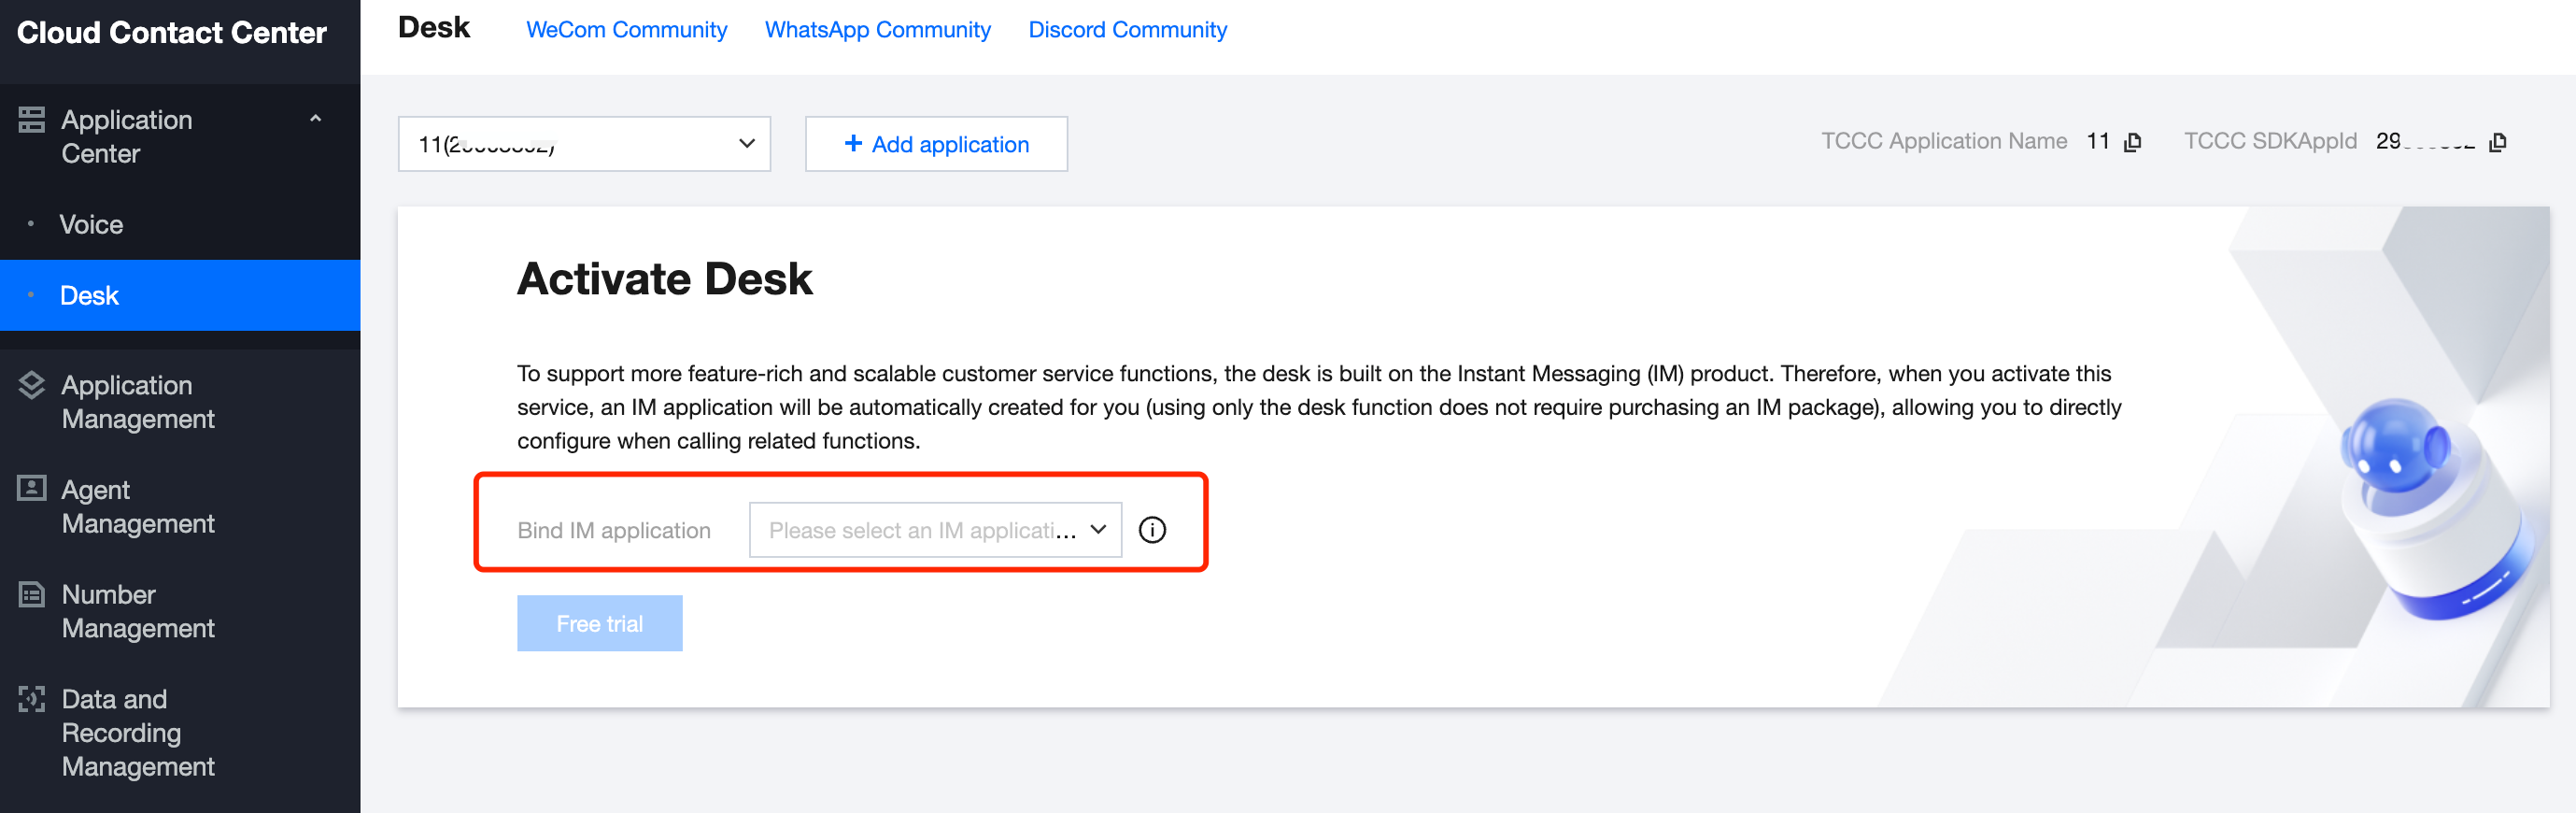Open Agent Management menu item
This screenshot has width=2576, height=813.
(x=137, y=506)
